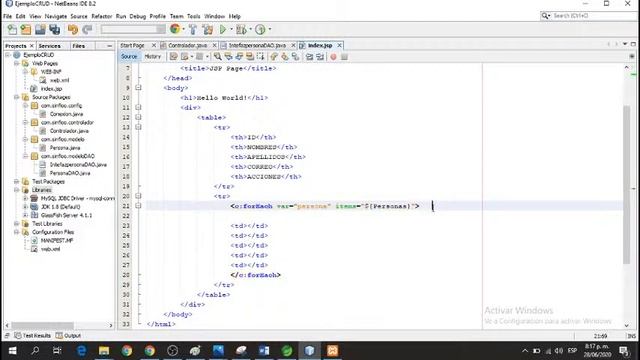Open the Refactor menu
The height and width of the screenshot is (360, 640).
102,16
